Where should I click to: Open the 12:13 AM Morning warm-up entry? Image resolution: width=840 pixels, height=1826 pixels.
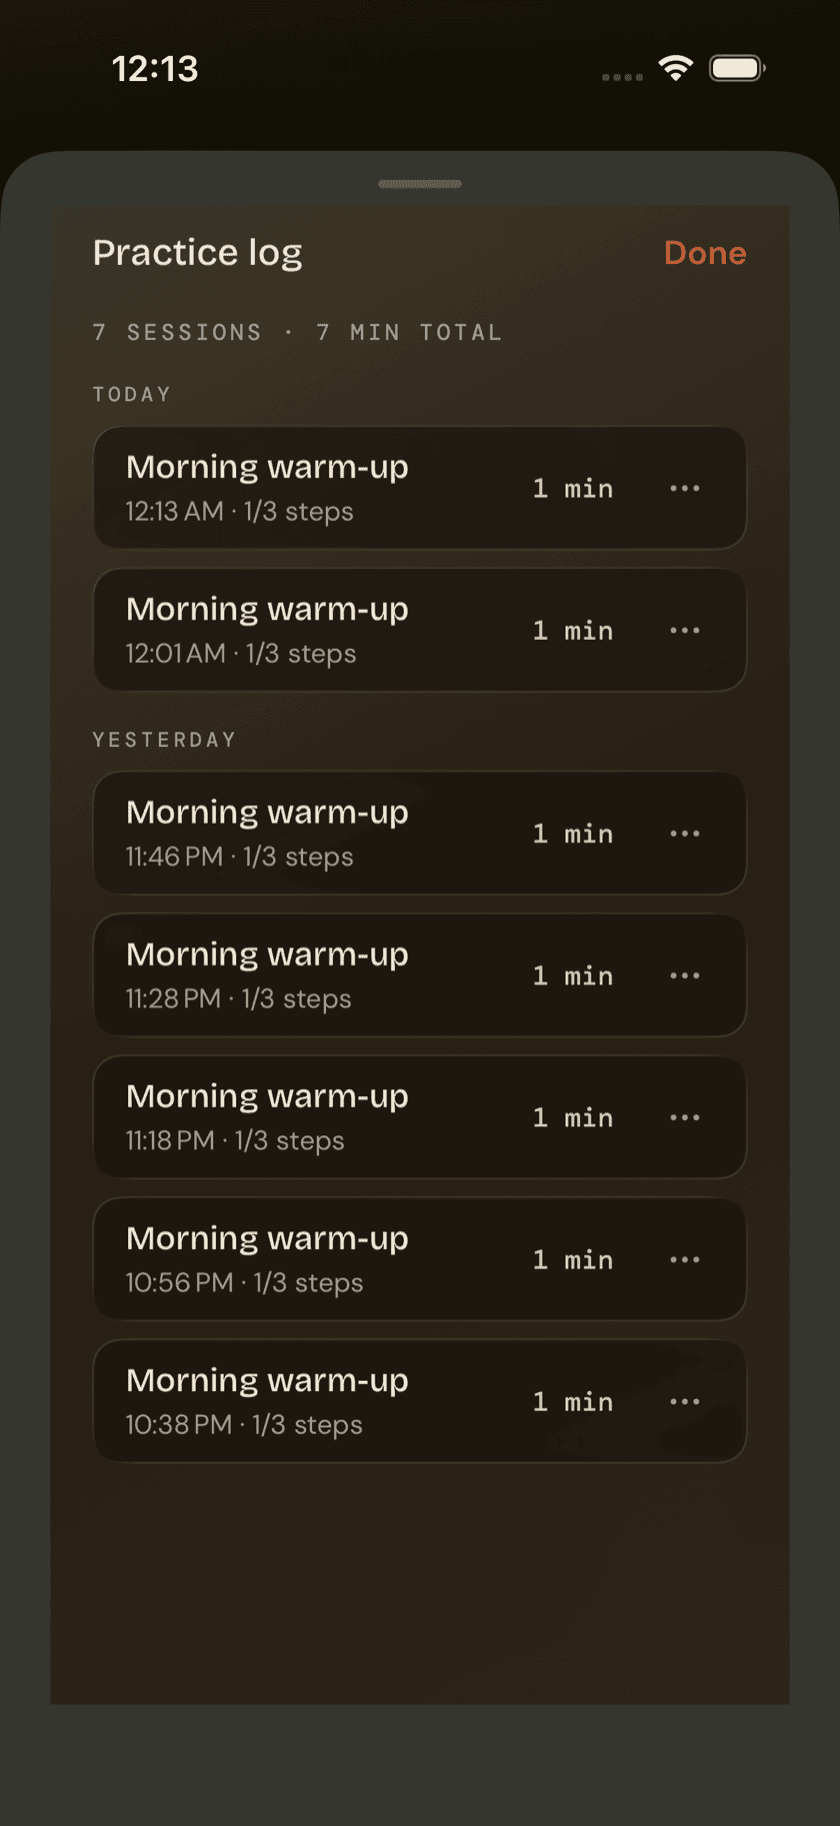(x=420, y=488)
